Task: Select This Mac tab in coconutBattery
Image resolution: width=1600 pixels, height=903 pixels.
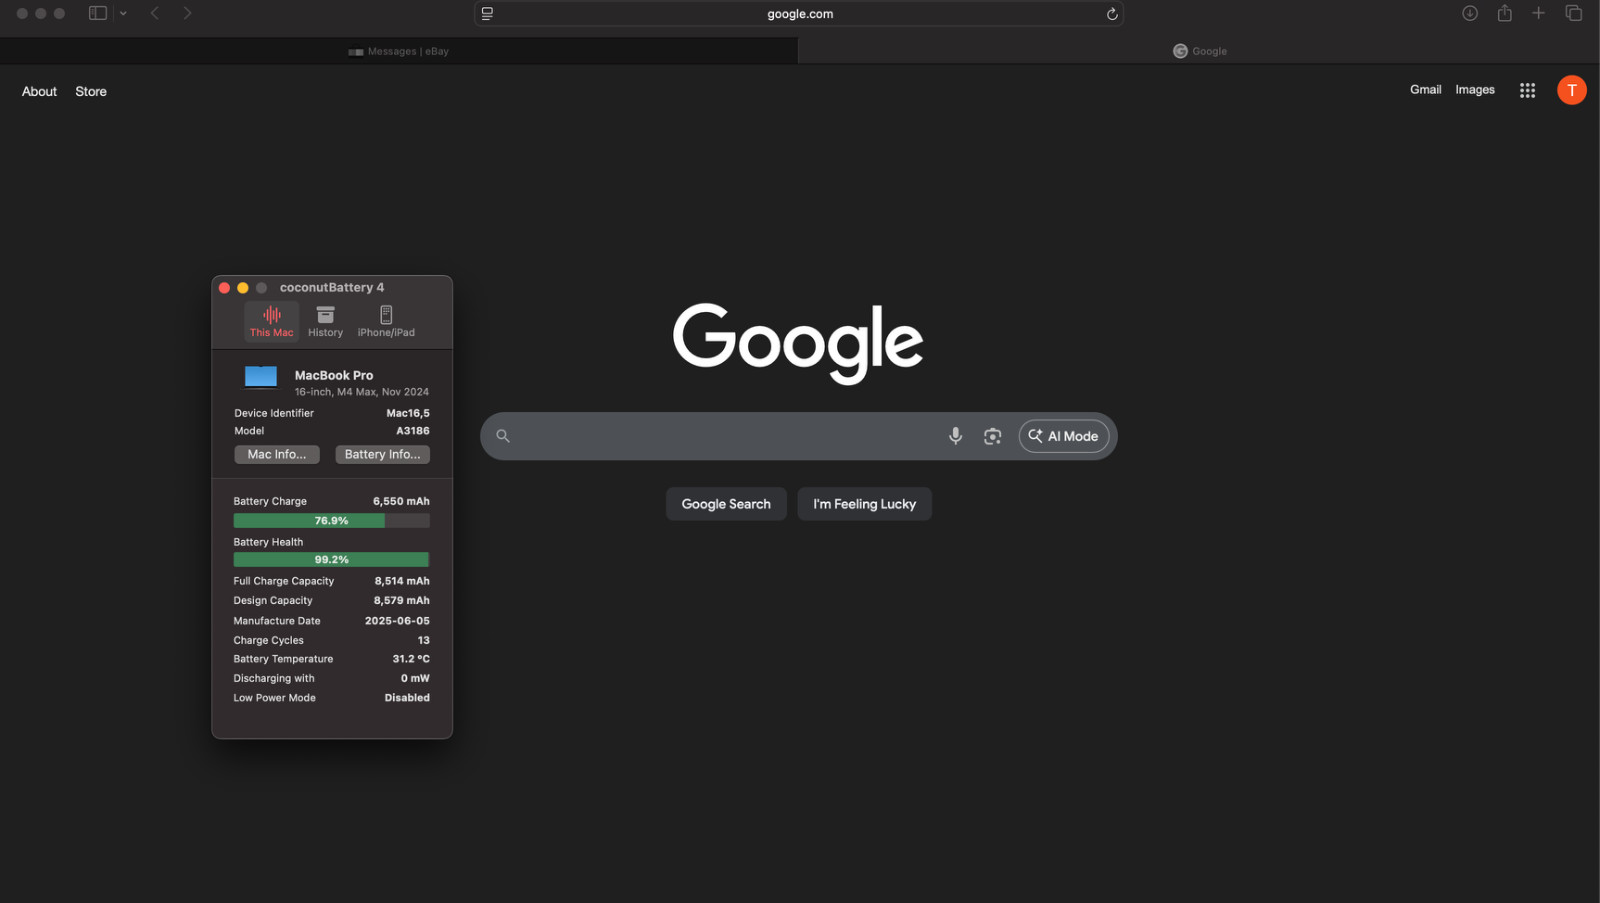Action: coord(272,321)
